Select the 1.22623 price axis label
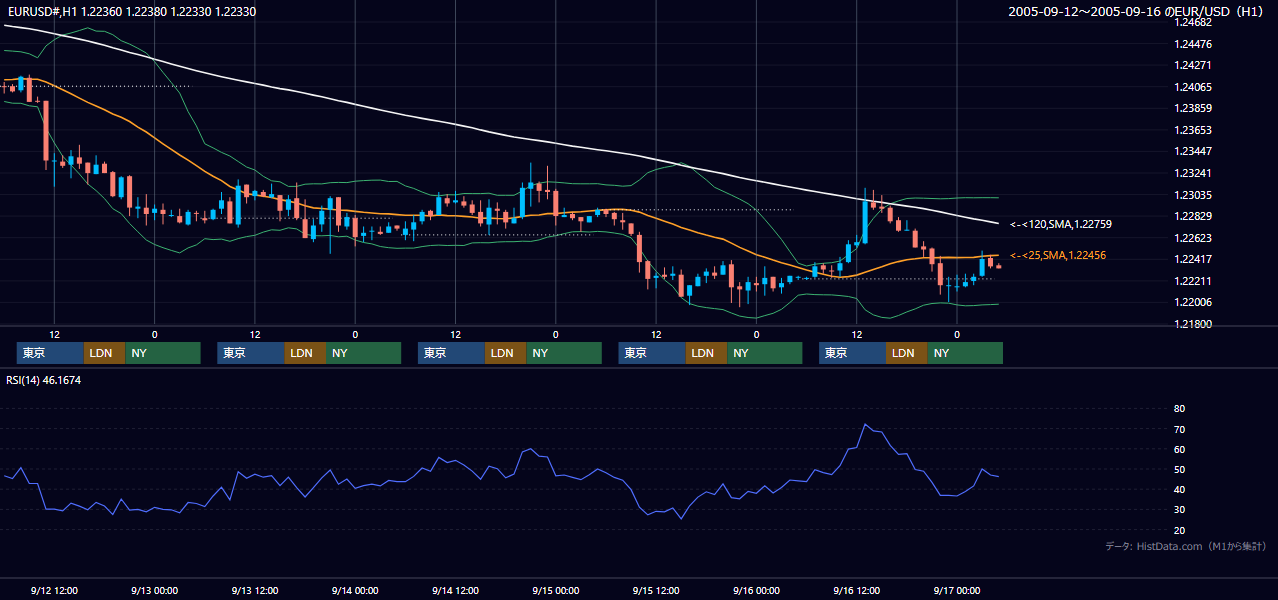1278x600 pixels. 1194,238
